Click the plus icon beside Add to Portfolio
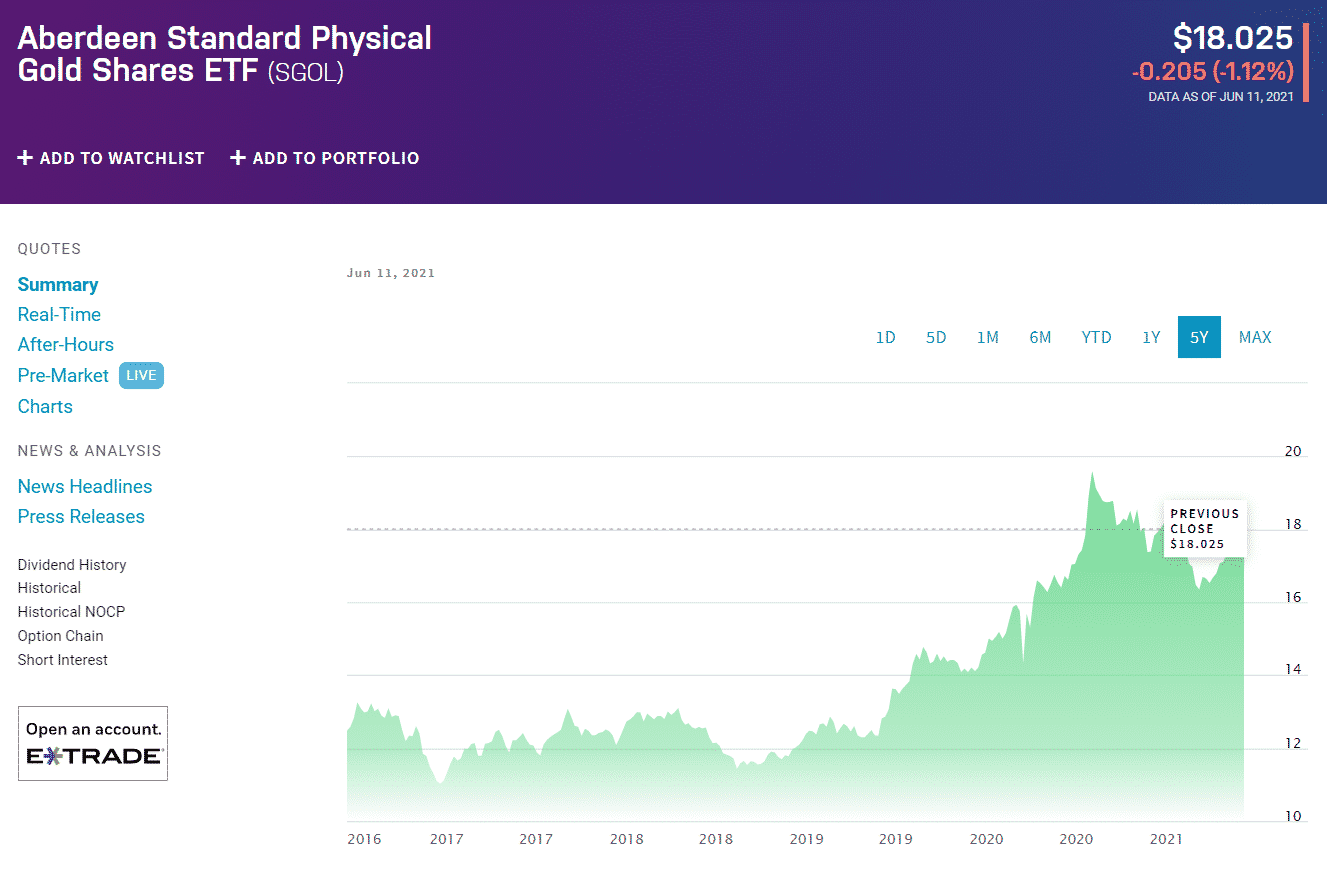Image resolution: width=1327 pixels, height=871 pixels. click(238, 158)
